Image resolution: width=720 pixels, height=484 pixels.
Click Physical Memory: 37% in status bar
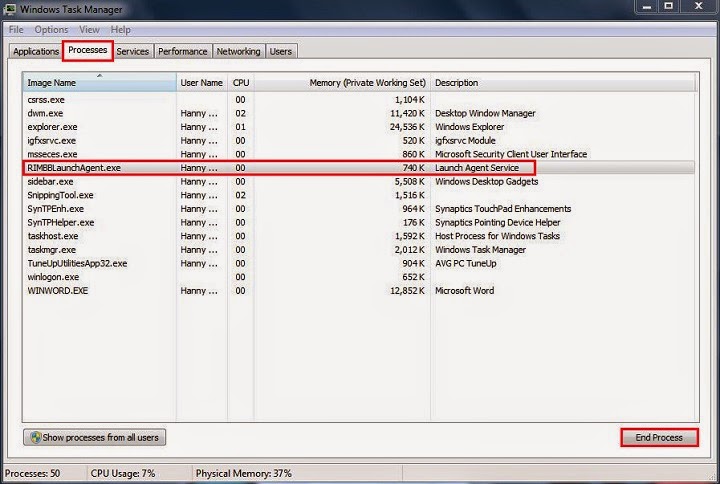tap(243, 473)
